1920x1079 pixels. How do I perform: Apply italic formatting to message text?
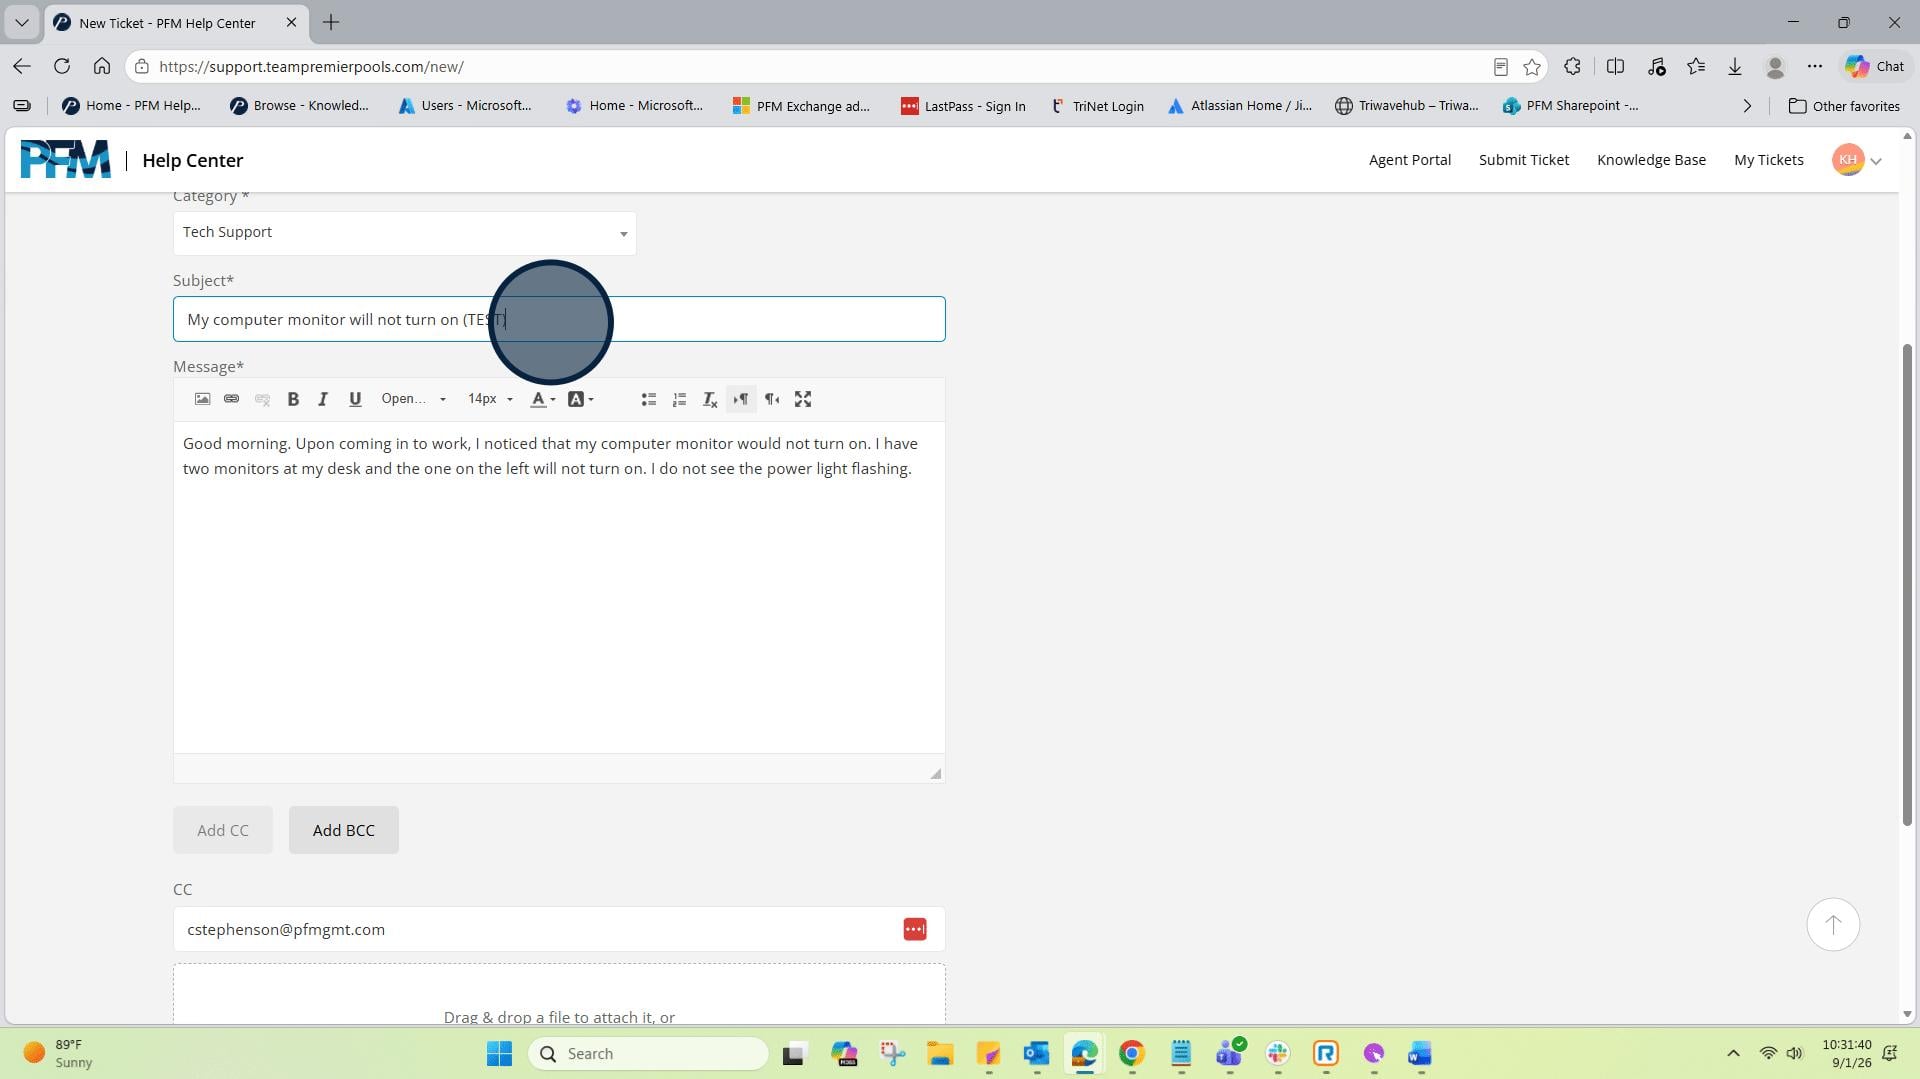(x=323, y=399)
